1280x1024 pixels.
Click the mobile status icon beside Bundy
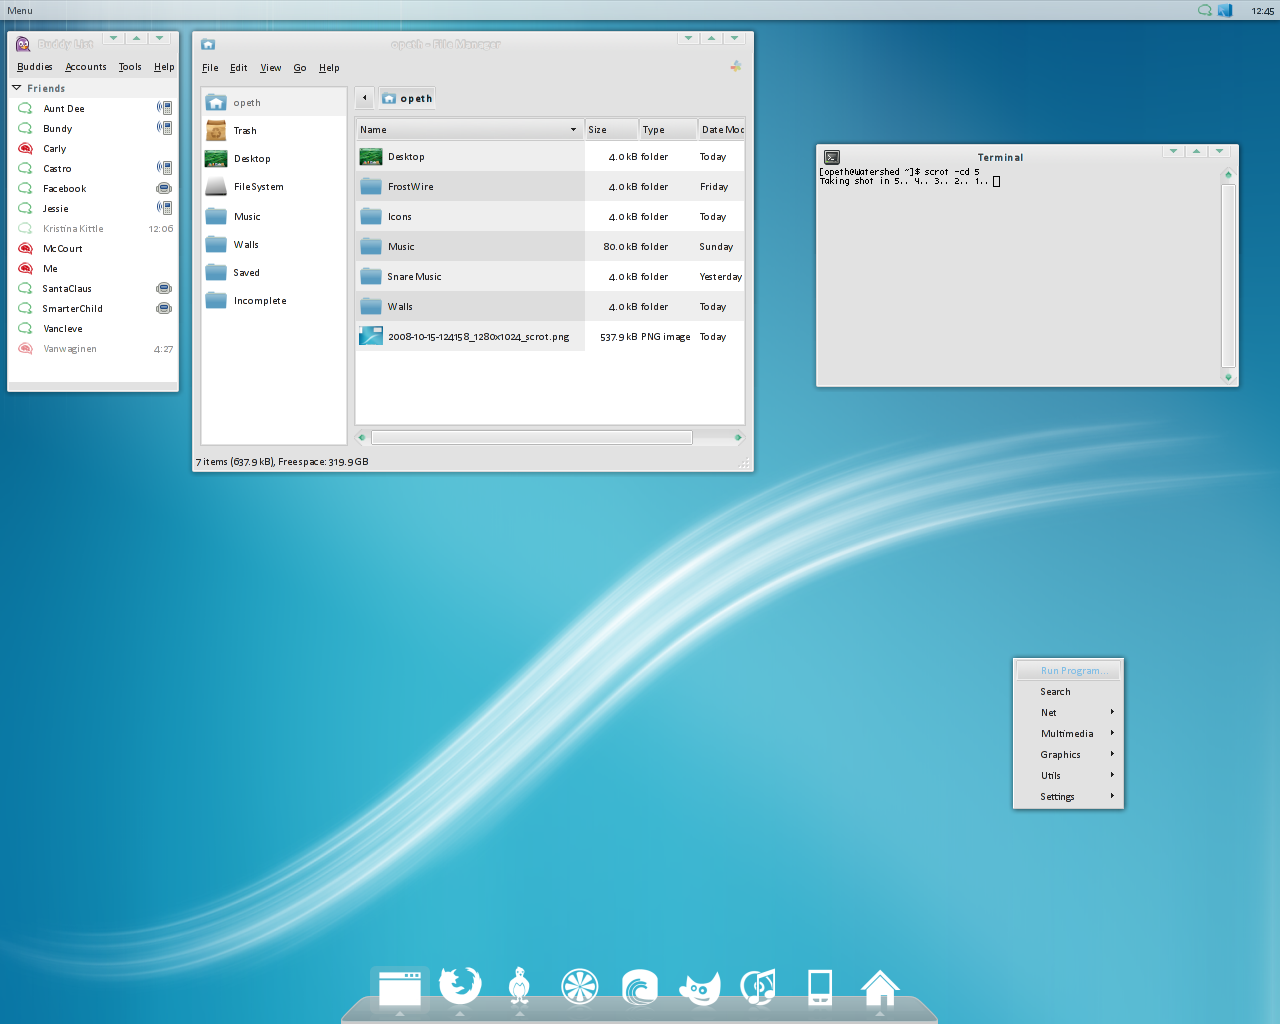click(164, 128)
